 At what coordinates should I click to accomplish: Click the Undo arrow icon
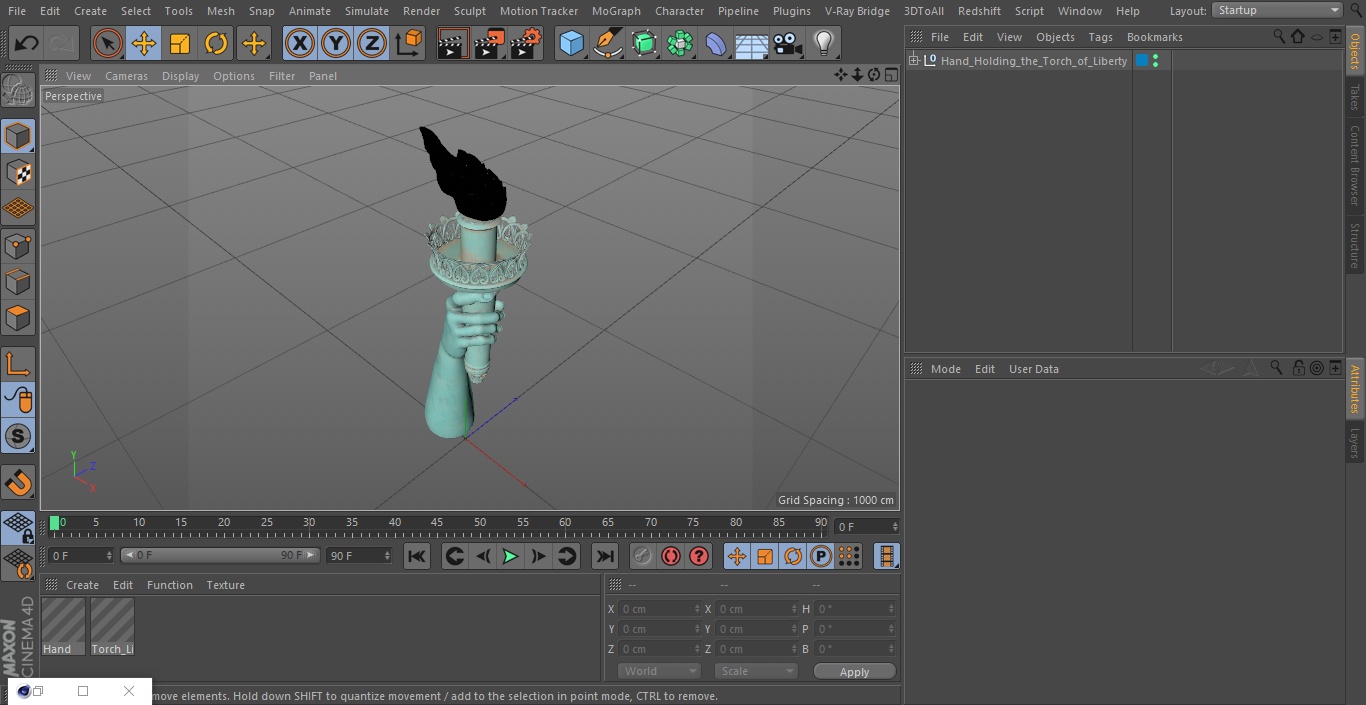tap(27, 43)
